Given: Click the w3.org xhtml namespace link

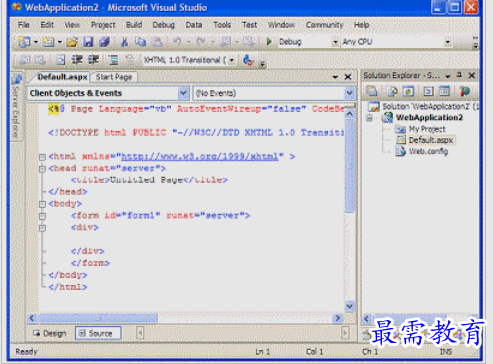Looking at the screenshot, I should click(199, 156).
